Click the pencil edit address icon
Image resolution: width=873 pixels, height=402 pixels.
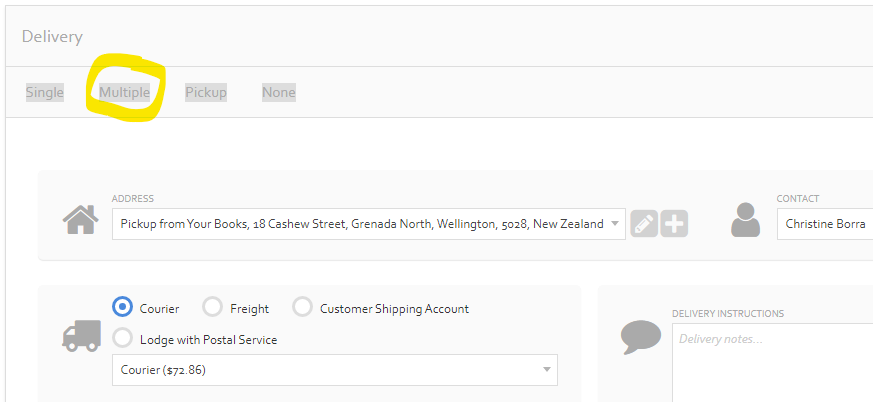point(644,224)
